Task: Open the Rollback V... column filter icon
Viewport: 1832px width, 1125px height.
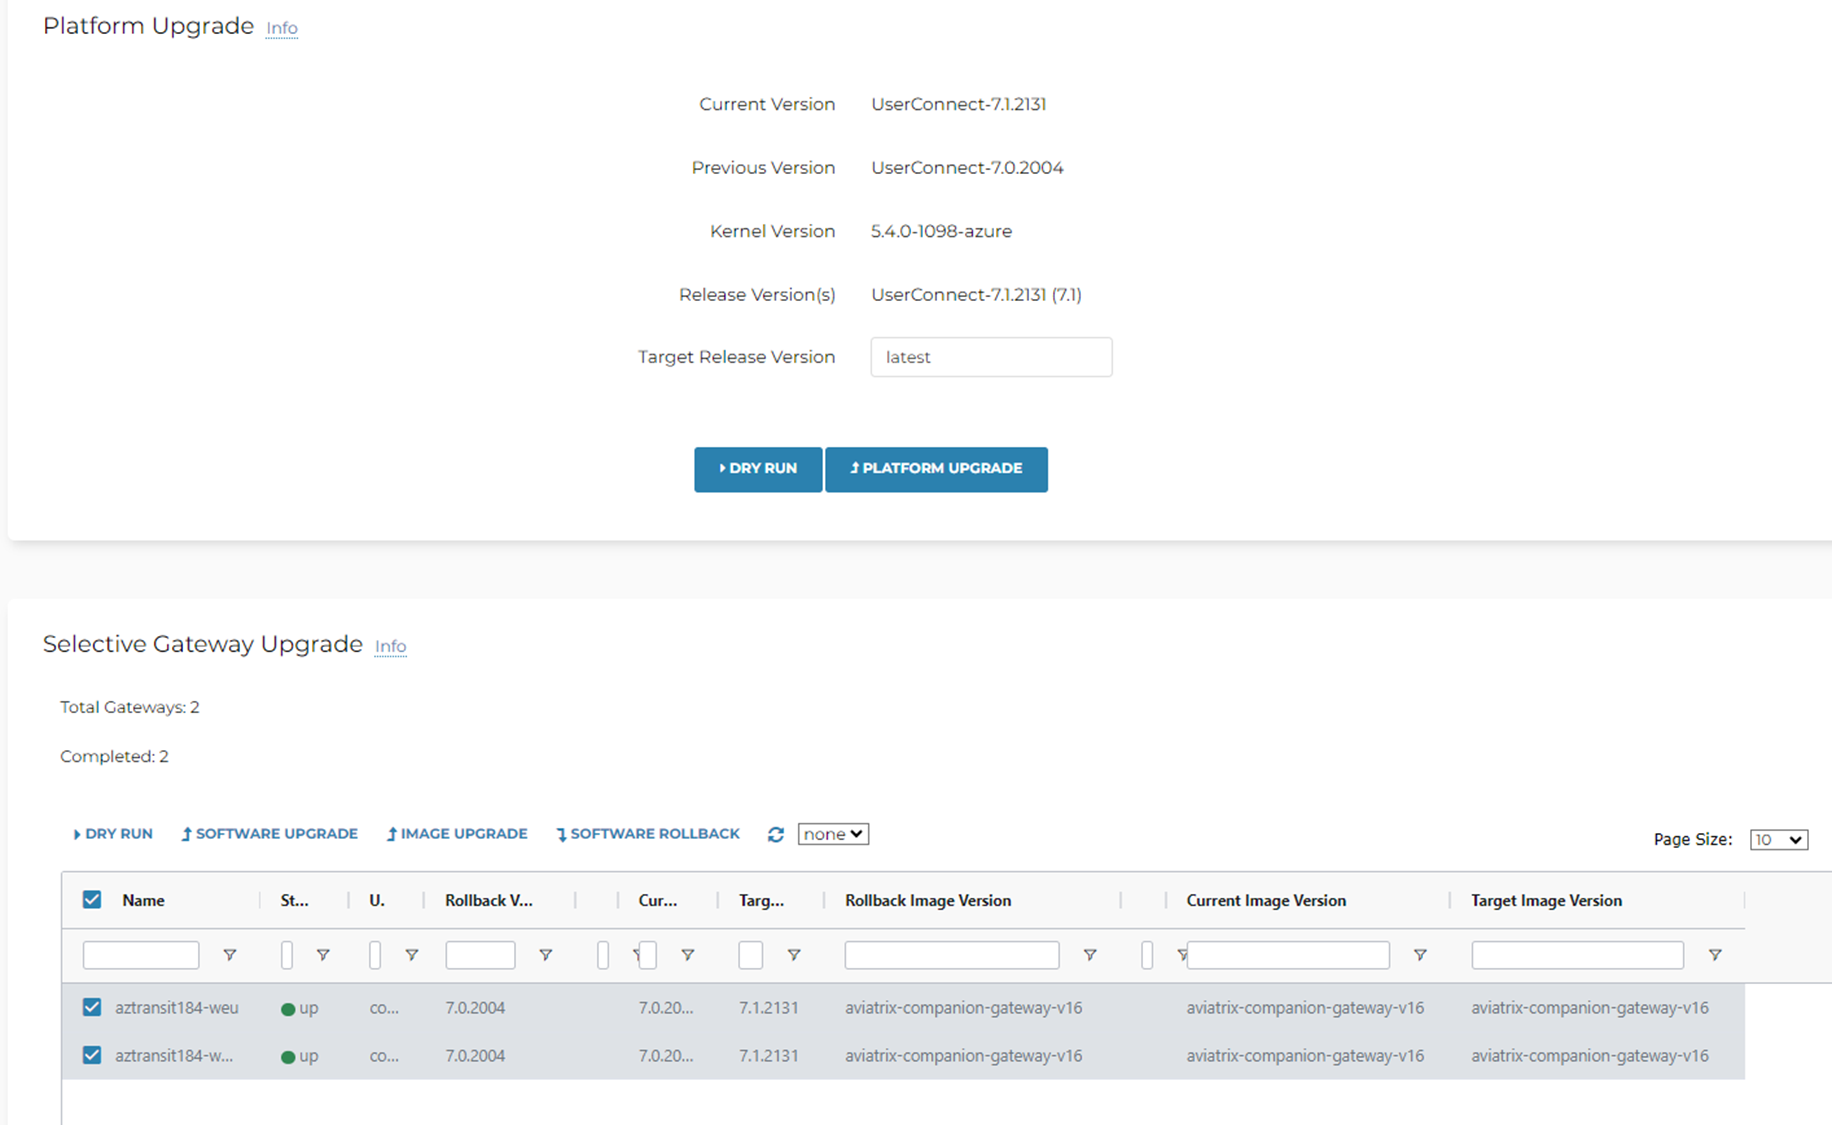Action: pos(545,955)
